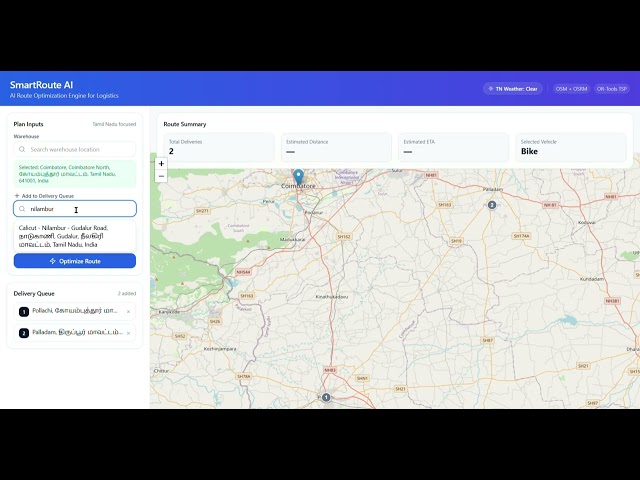The width and height of the screenshot is (640, 480).
Task: Remove Pollachi from the delivery queue
Action: [x=128, y=311]
